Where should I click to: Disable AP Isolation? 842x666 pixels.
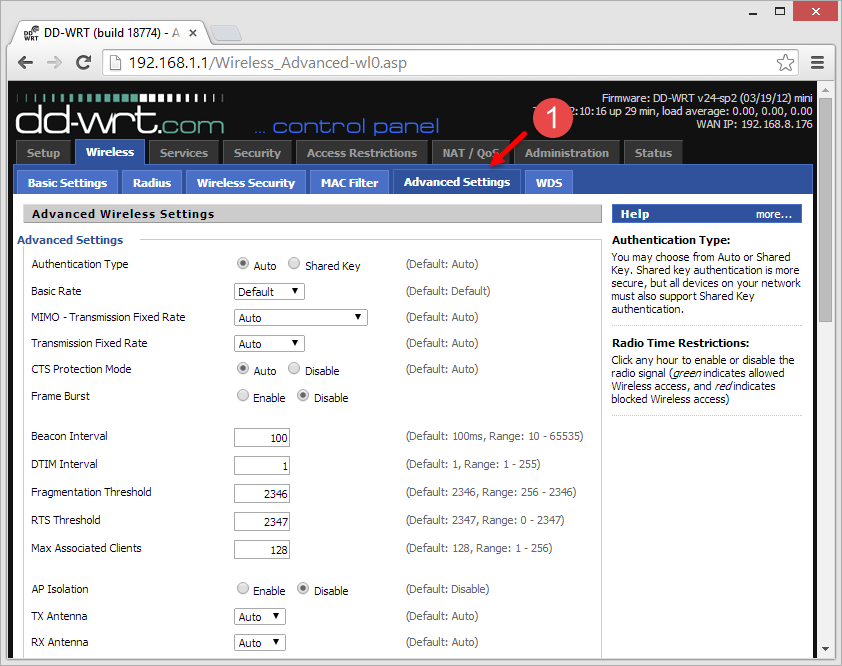303,589
